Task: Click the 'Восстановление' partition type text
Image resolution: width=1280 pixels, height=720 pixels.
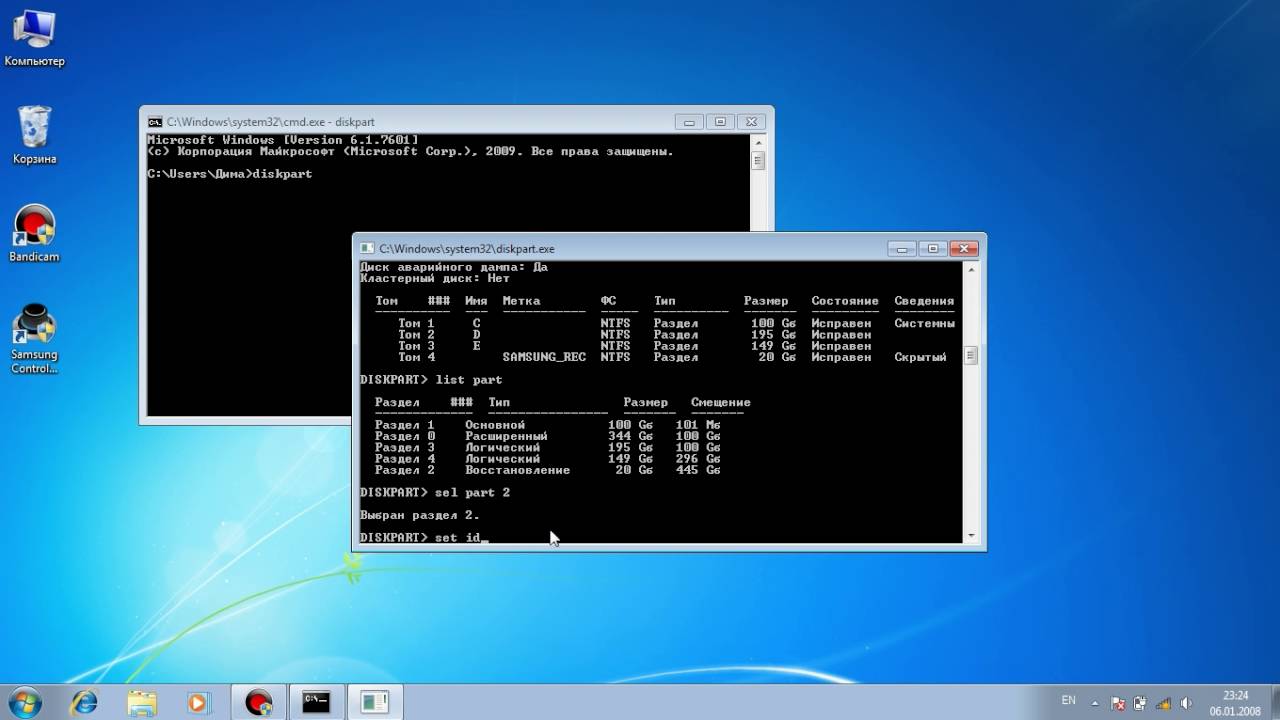Action: point(518,470)
